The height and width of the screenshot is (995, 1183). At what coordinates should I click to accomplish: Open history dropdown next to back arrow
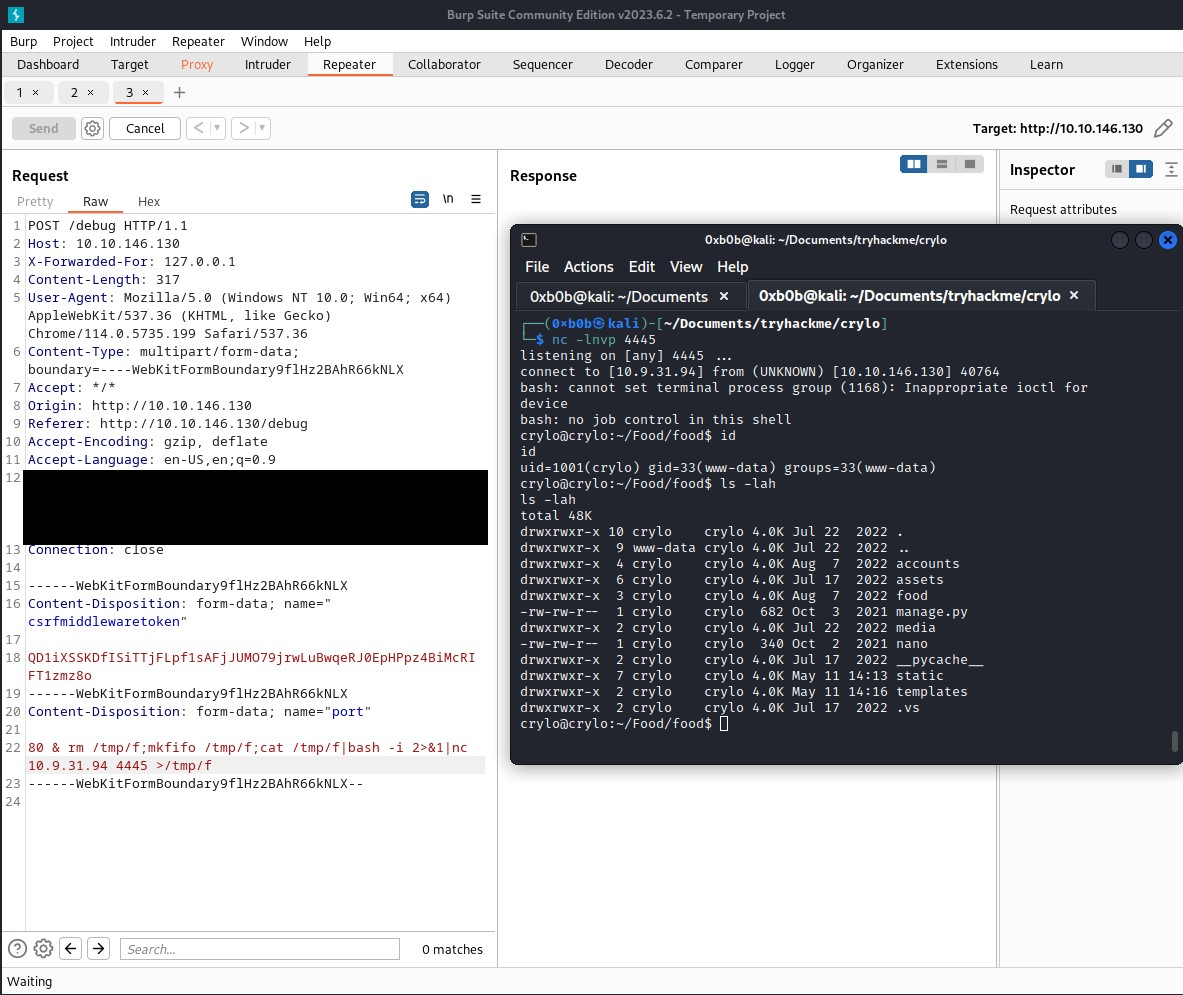tap(217, 128)
